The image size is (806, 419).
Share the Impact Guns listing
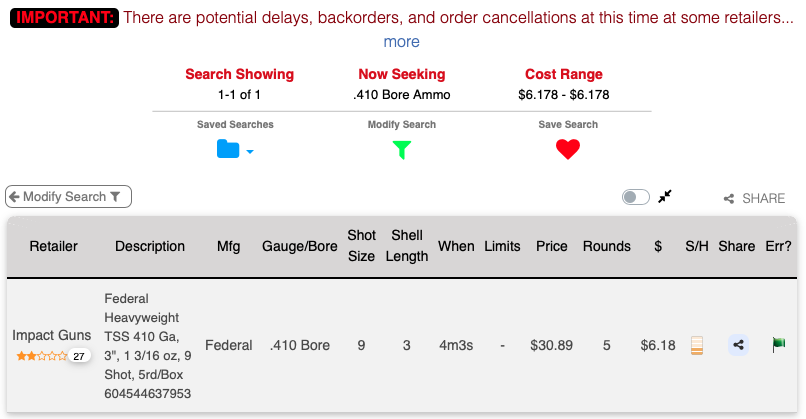click(x=738, y=345)
